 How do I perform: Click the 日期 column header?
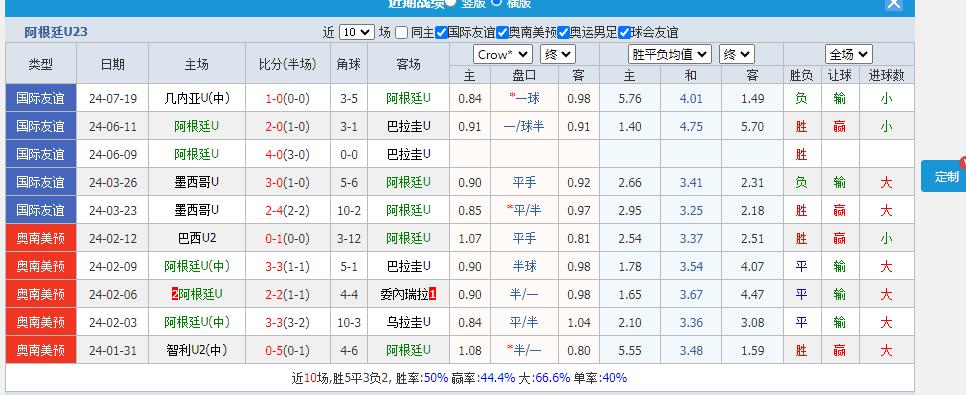coord(113,63)
